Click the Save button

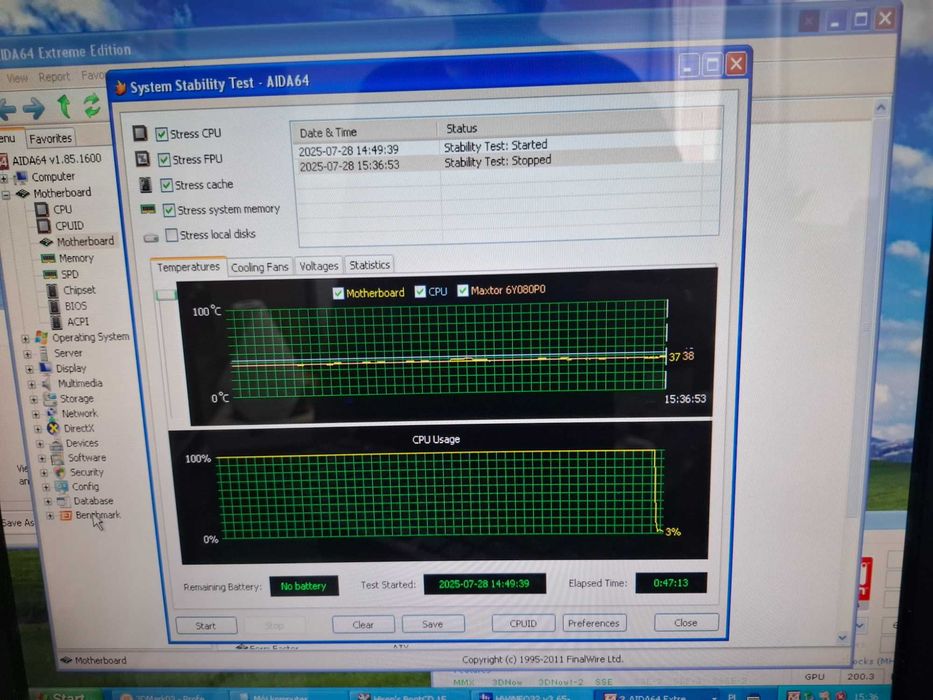(x=433, y=624)
